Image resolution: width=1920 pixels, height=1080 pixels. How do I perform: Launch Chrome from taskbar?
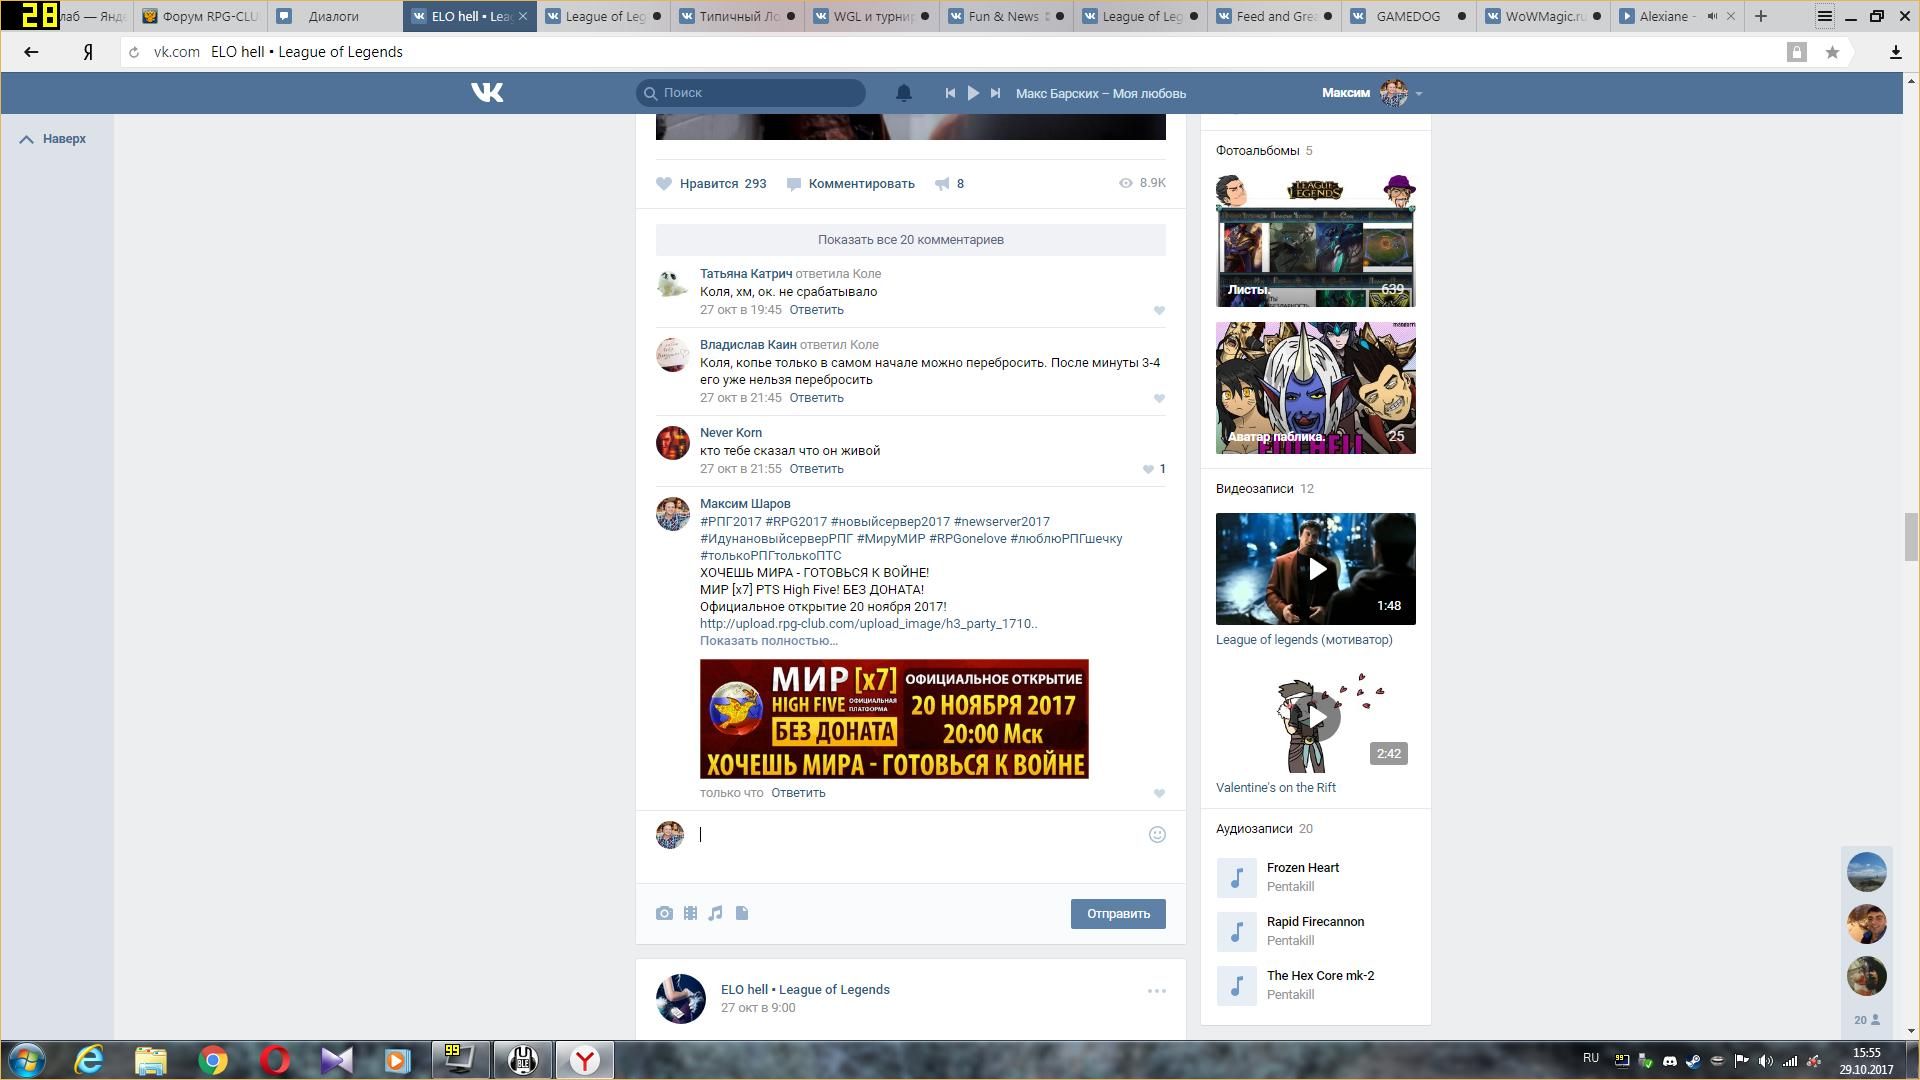212,1060
